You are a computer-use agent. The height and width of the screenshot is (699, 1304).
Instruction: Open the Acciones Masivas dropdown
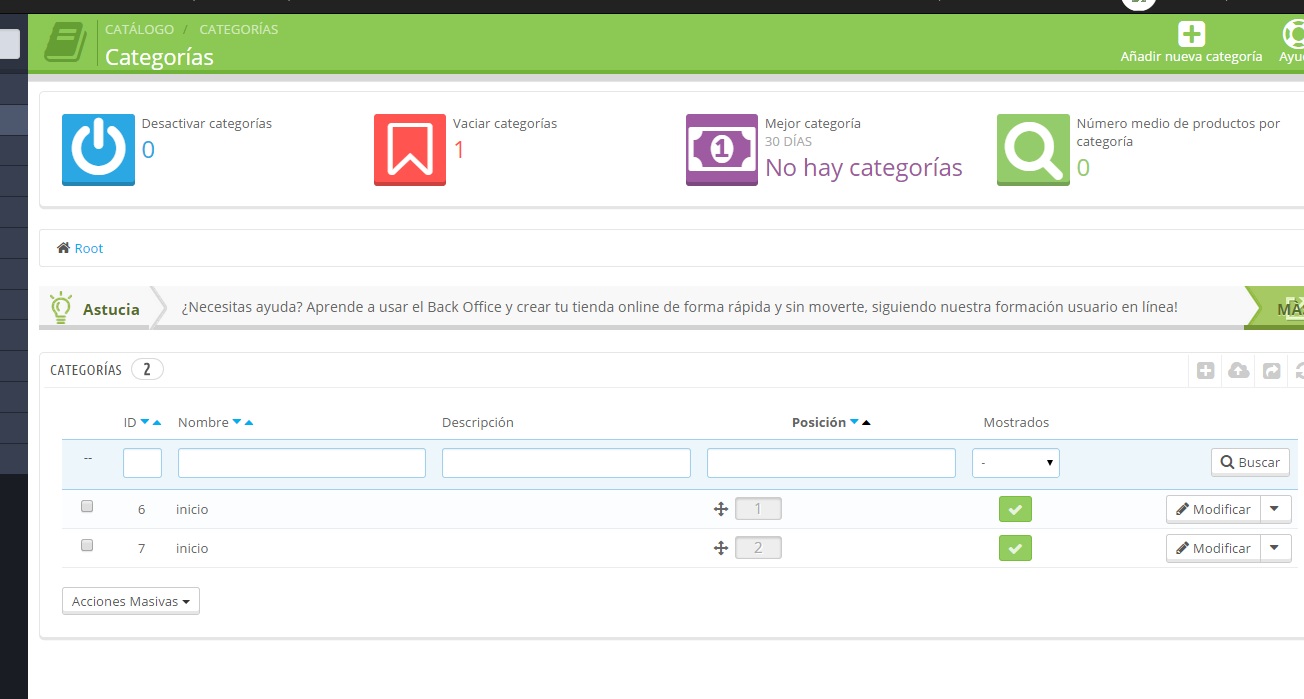click(131, 601)
